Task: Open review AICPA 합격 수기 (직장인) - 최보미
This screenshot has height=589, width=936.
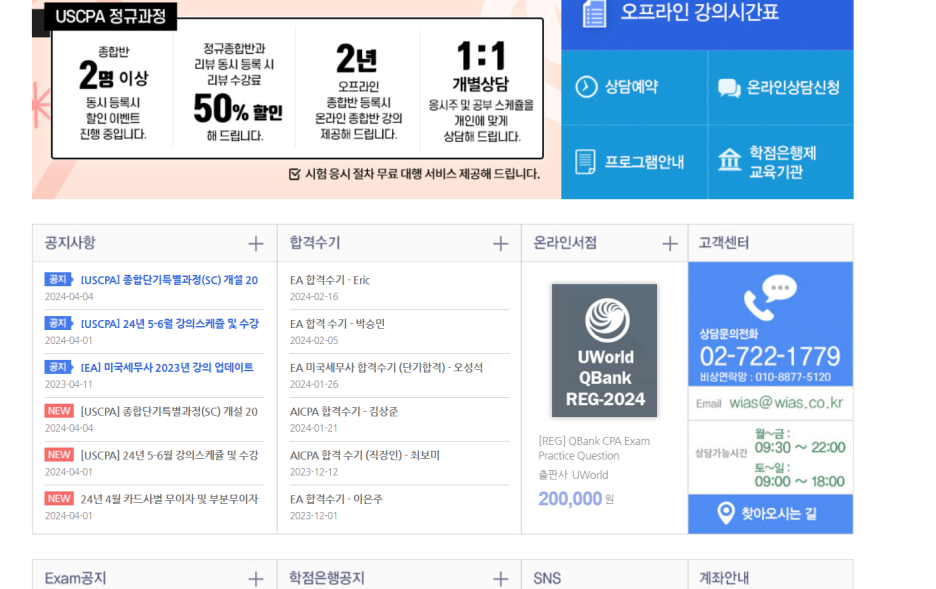Action: pos(365,455)
